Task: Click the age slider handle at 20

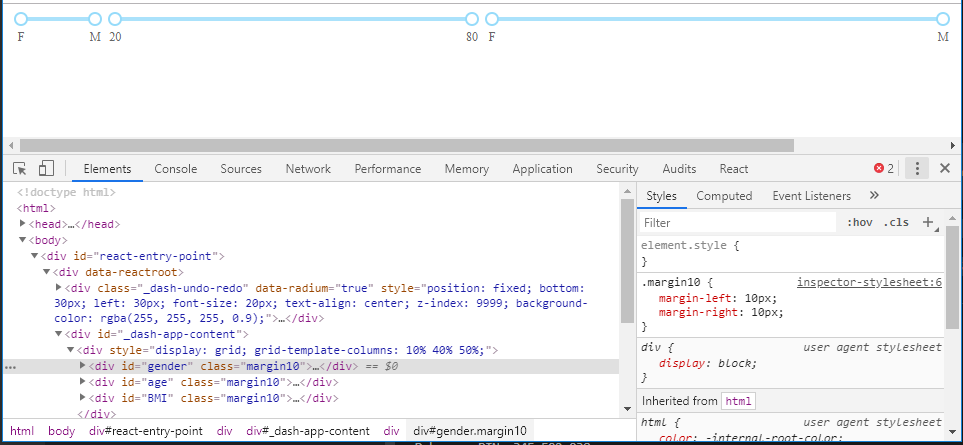Action: click(x=115, y=19)
